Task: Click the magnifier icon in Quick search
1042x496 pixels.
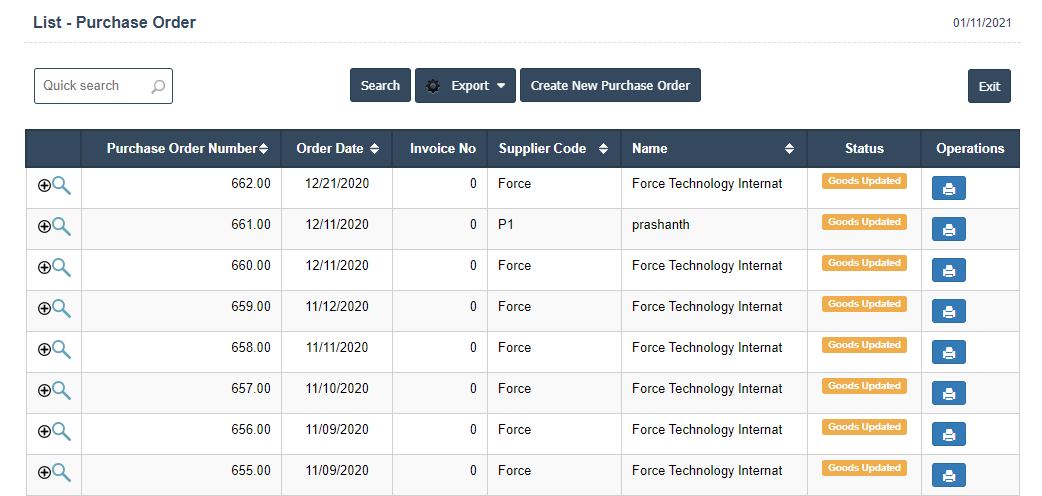Action: point(158,87)
